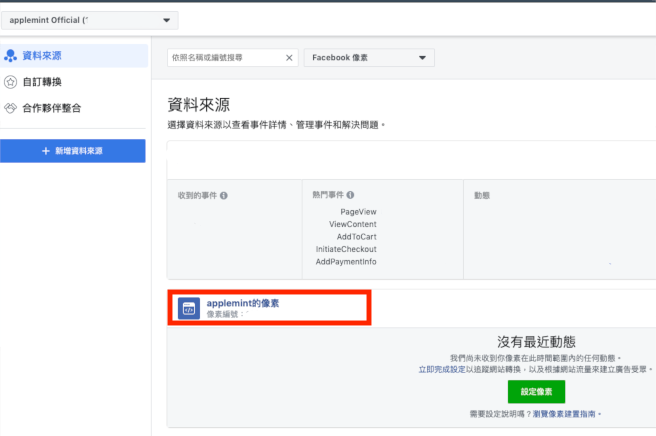Click the AddPaymentInfo event text
Viewport: 656px width, 436px height.
point(346,262)
